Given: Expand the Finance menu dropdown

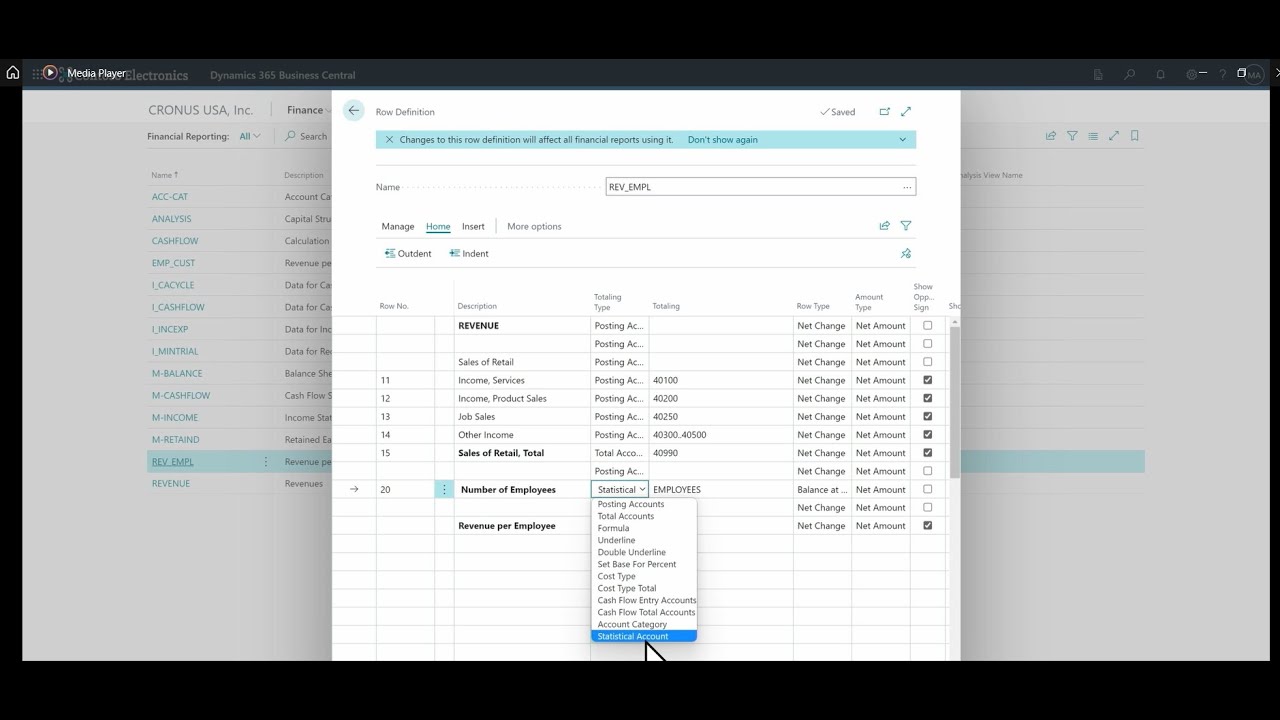Looking at the screenshot, I should (x=310, y=110).
